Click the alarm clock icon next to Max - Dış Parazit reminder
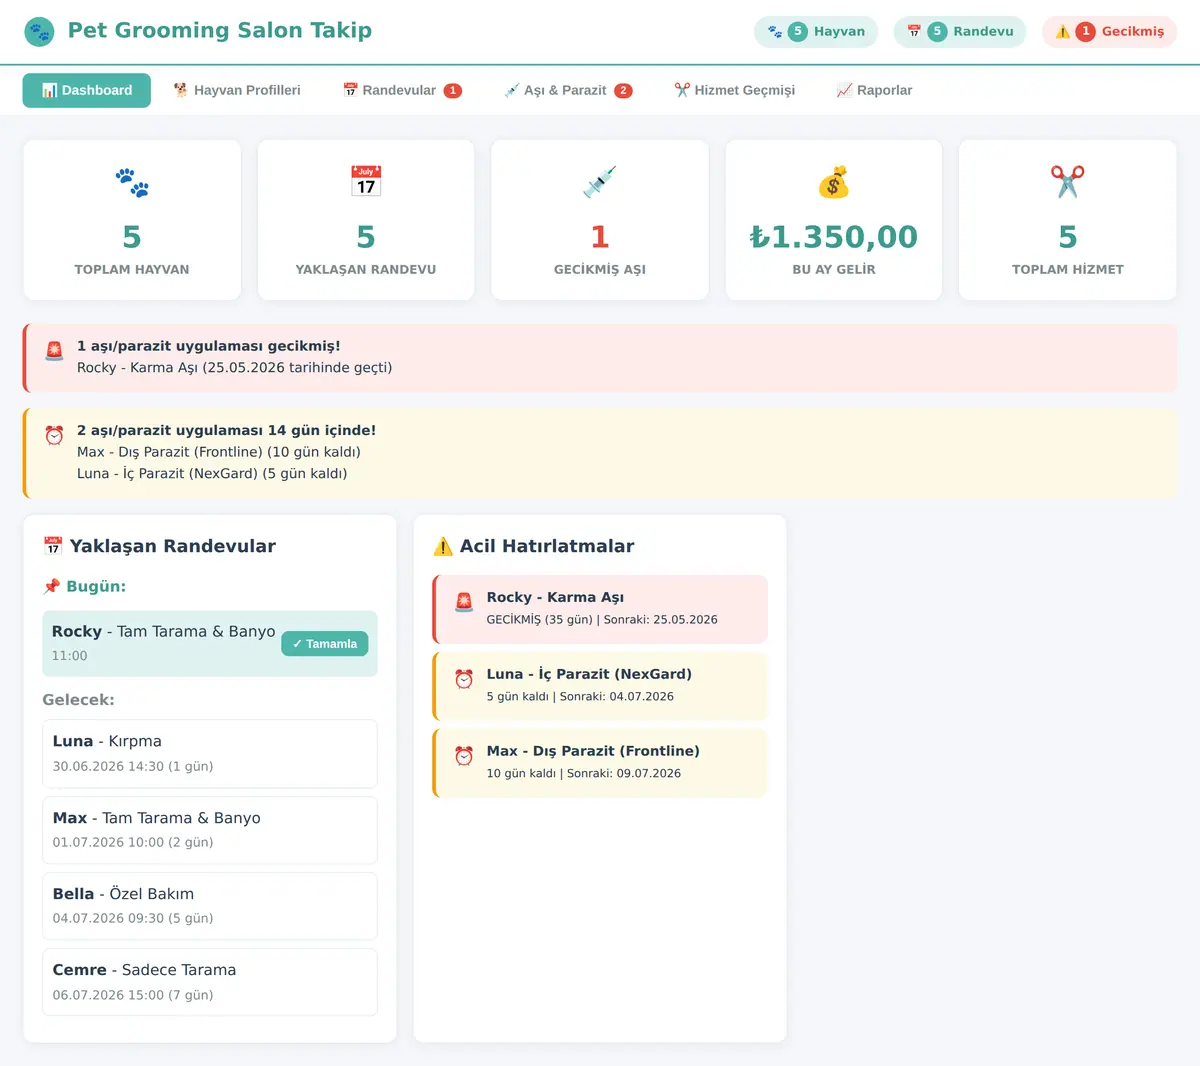 click(x=464, y=756)
